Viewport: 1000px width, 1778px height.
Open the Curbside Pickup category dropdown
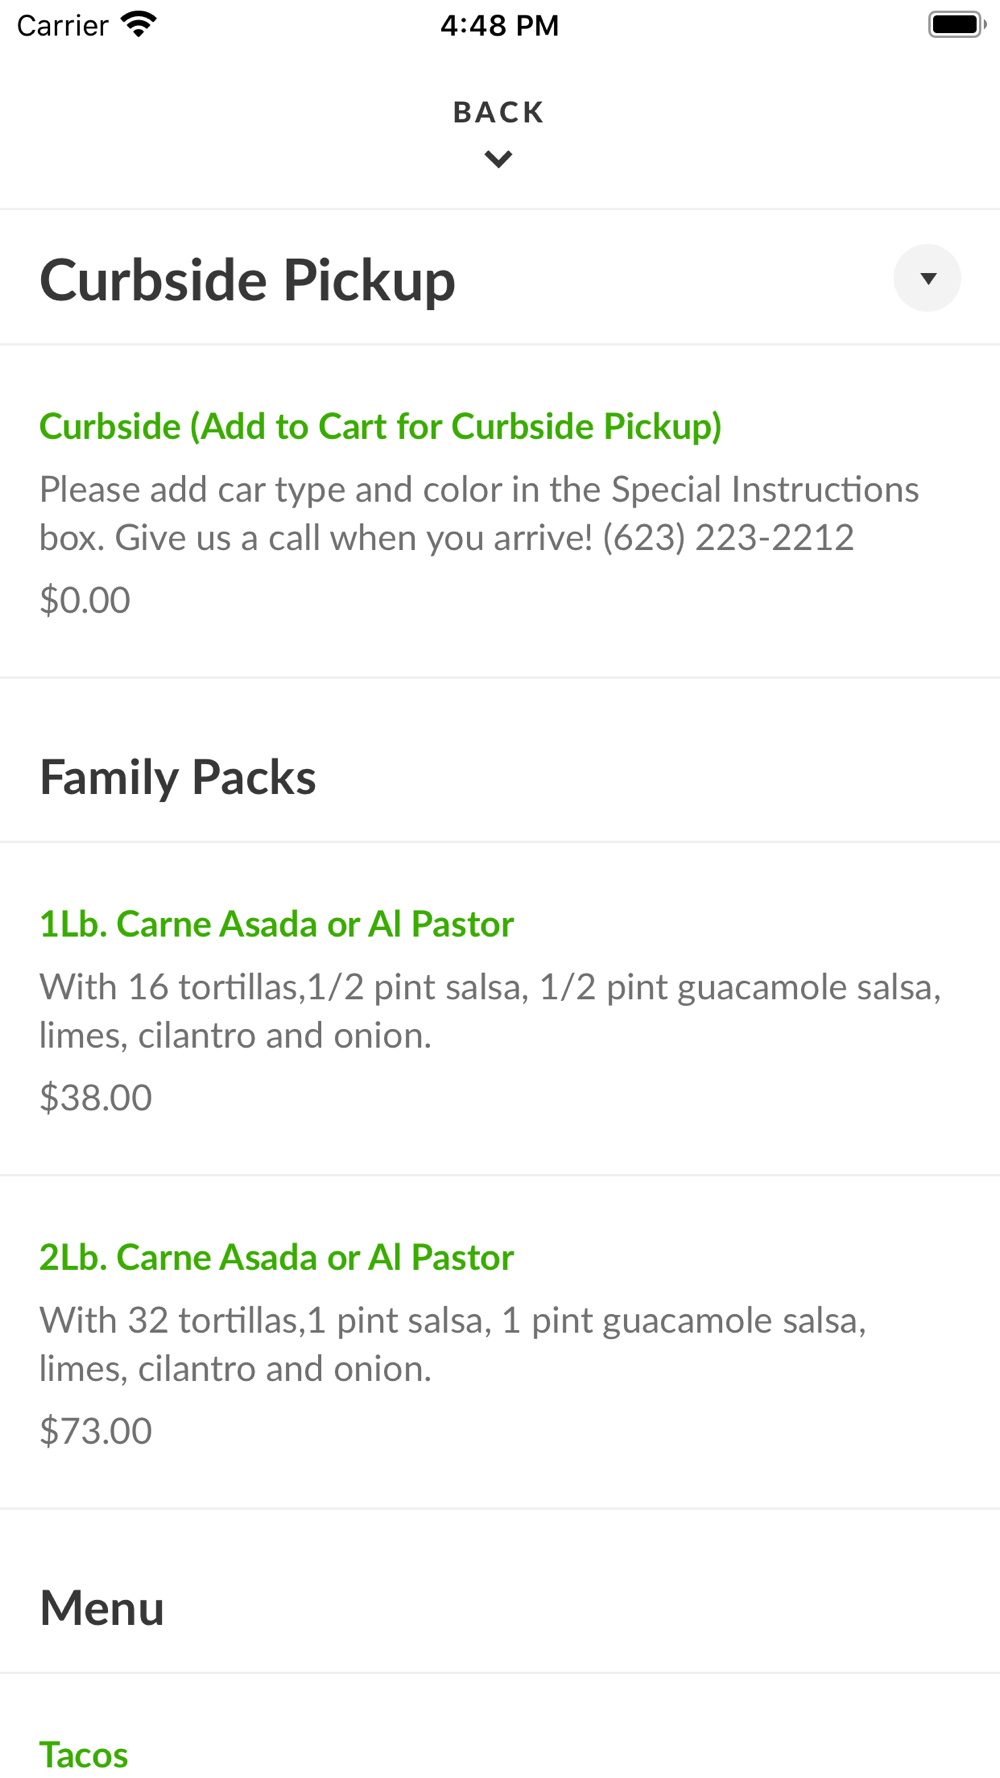[x=927, y=278]
